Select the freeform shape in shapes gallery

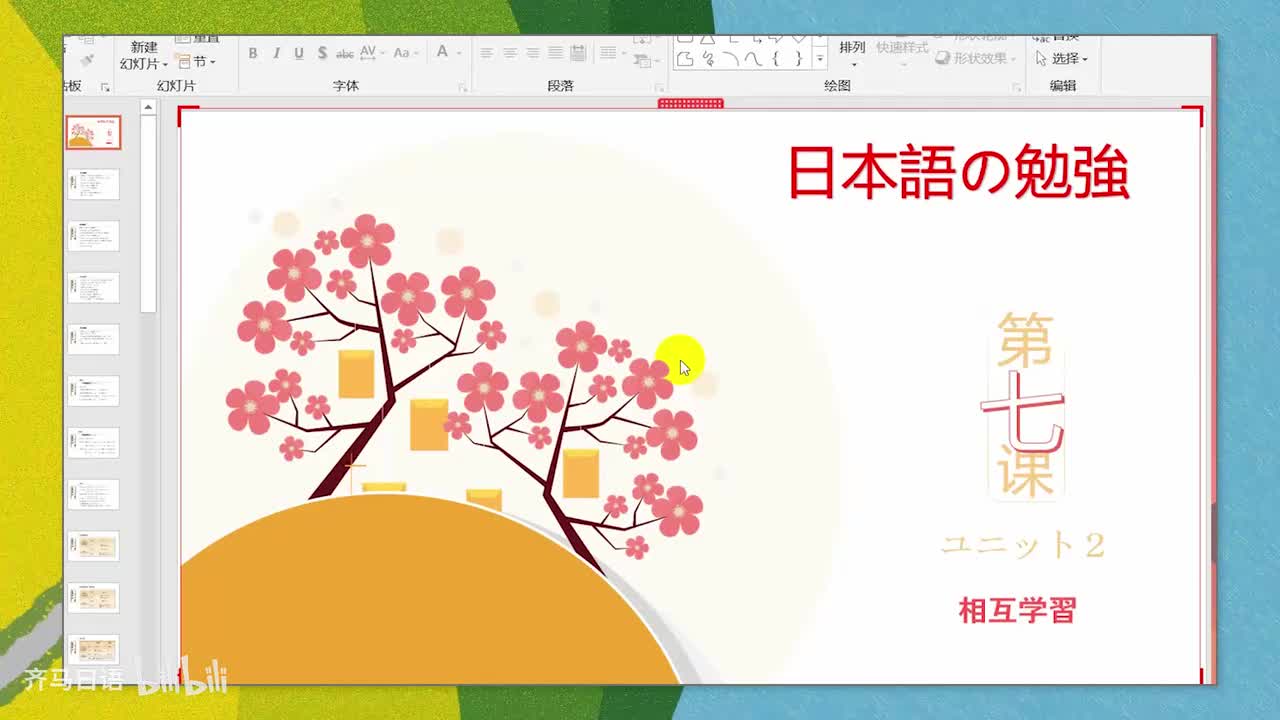[x=684, y=59]
